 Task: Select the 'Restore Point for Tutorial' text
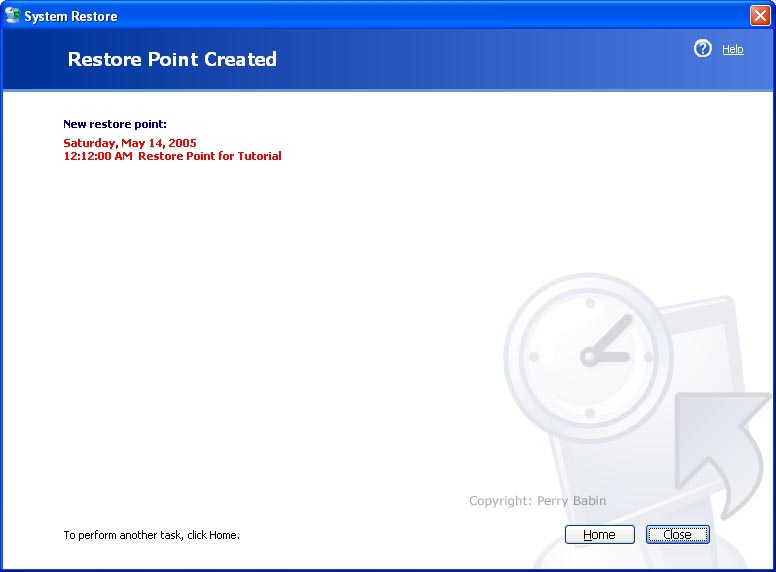pos(210,156)
